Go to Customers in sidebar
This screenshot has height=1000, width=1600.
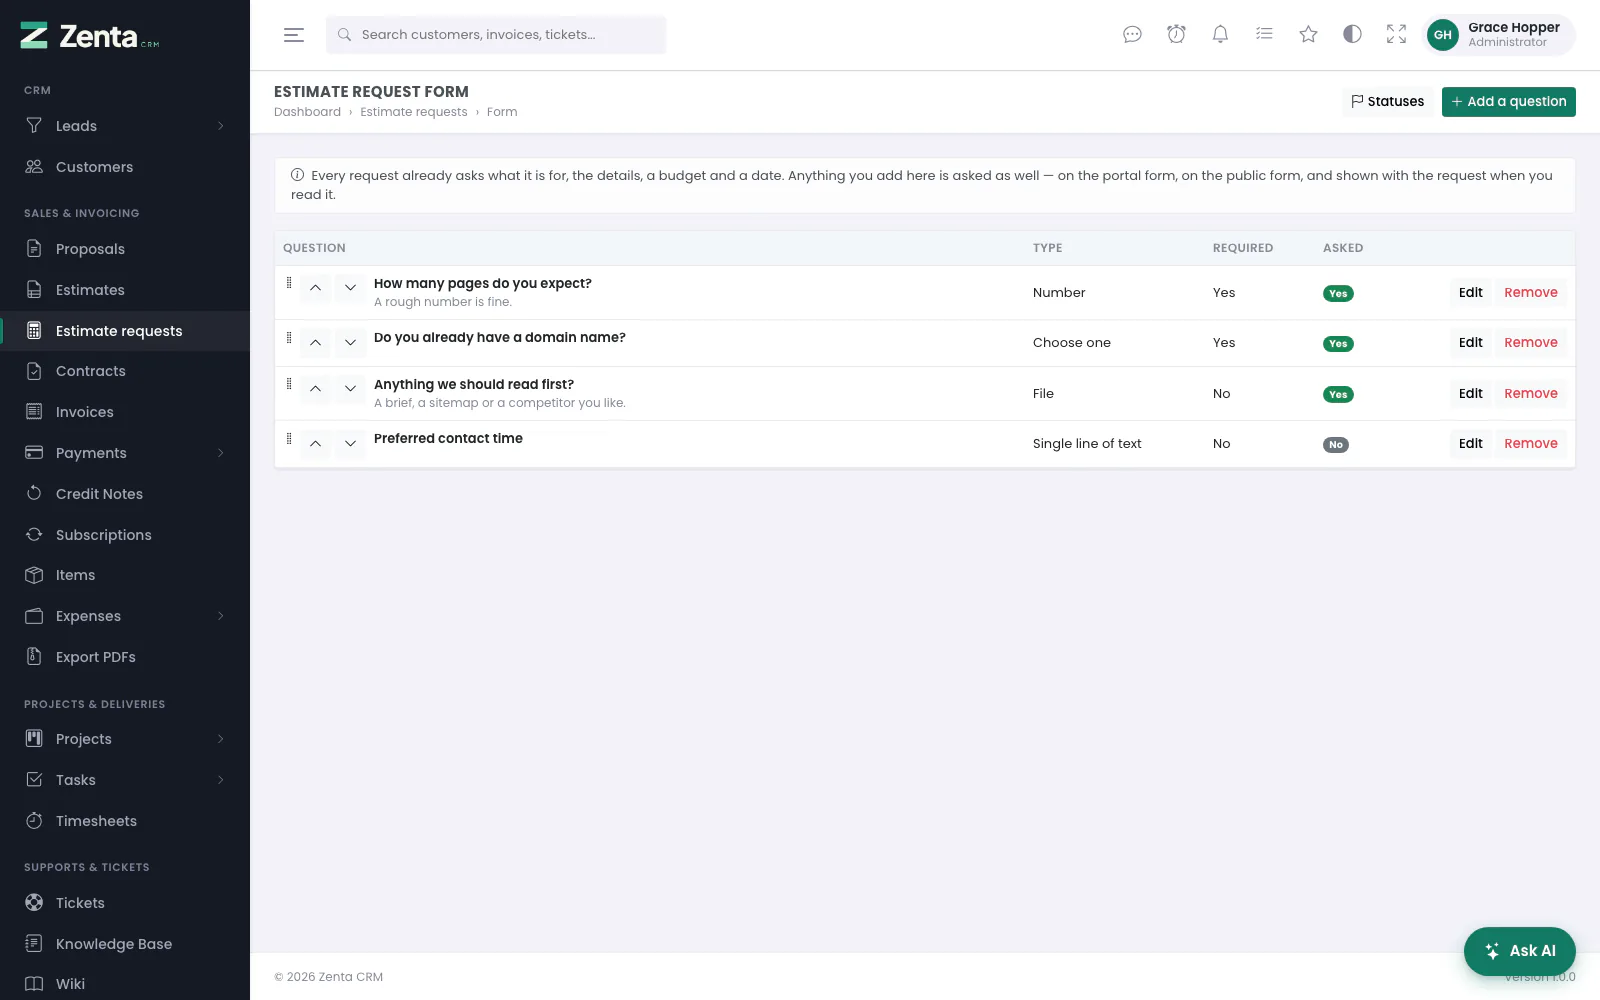tap(125, 167)
